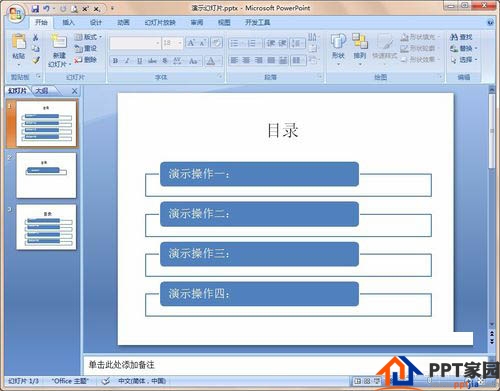Undo the last action
Viewport: 500px width, 391px height.
[x=47, y=9]
